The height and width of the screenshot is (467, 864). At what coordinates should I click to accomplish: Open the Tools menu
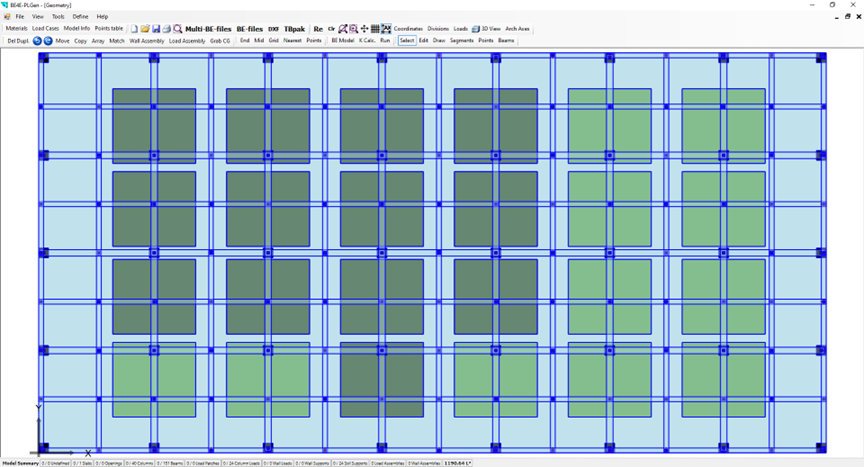58,17
